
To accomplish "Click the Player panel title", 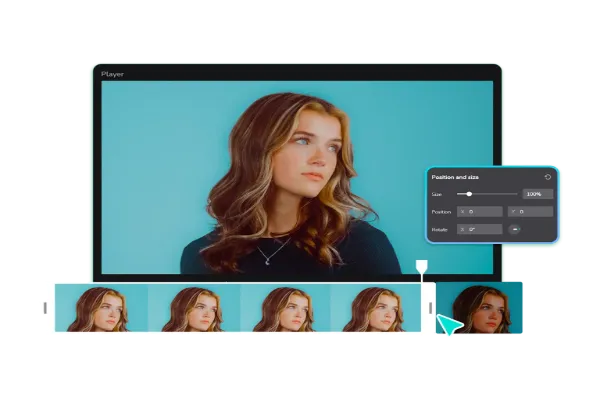I will pyautogui.click(x=112, y=74).
